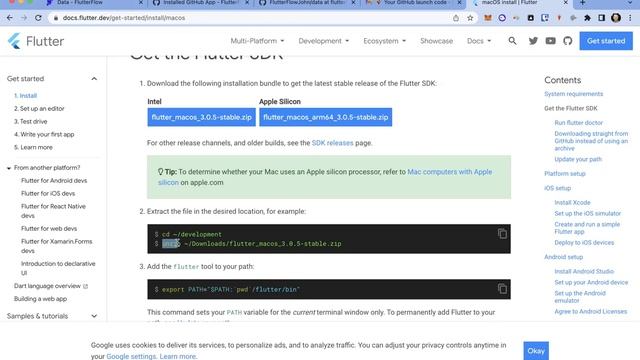Jump to Update your path section
The width and height of the screenshot is (640, 360).
578,159
